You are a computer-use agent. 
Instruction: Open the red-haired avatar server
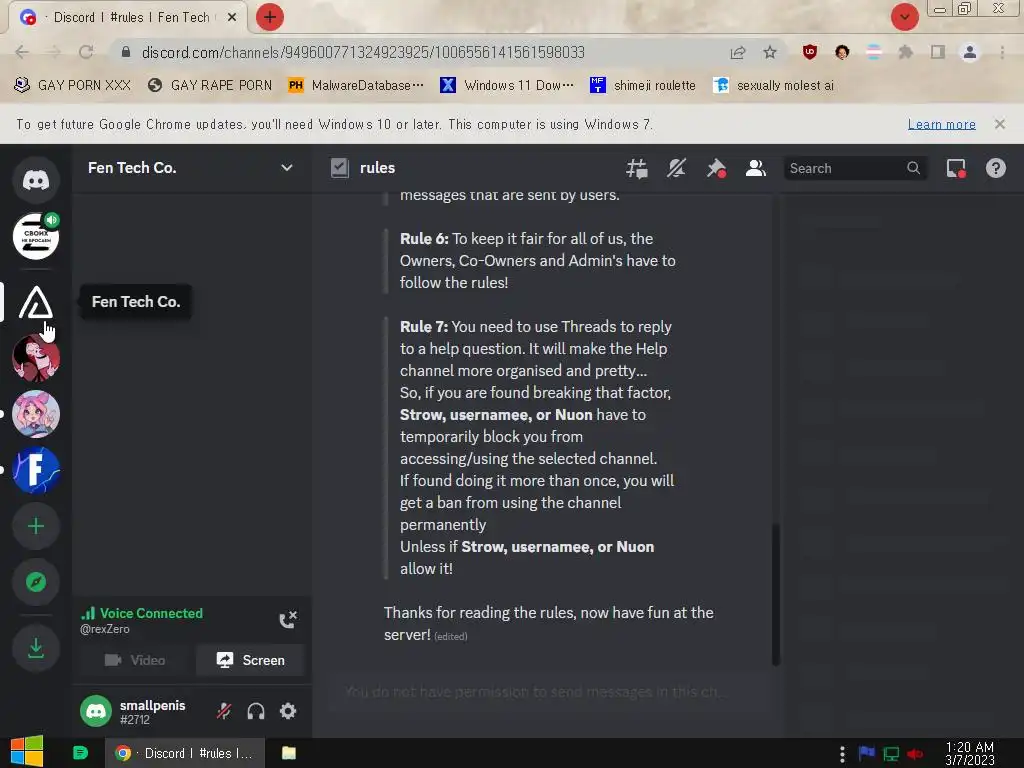pyautogui.click(x=36, y=358)
